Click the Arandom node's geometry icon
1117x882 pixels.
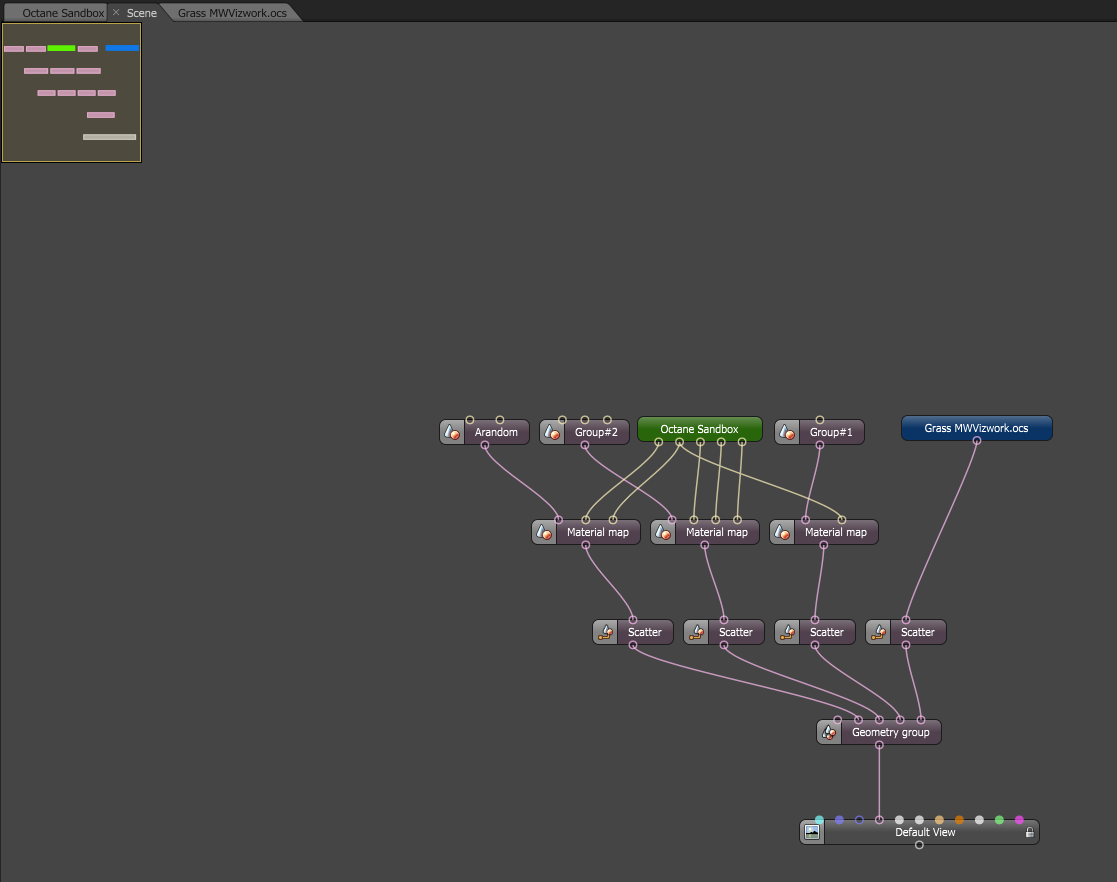(452, 432)
